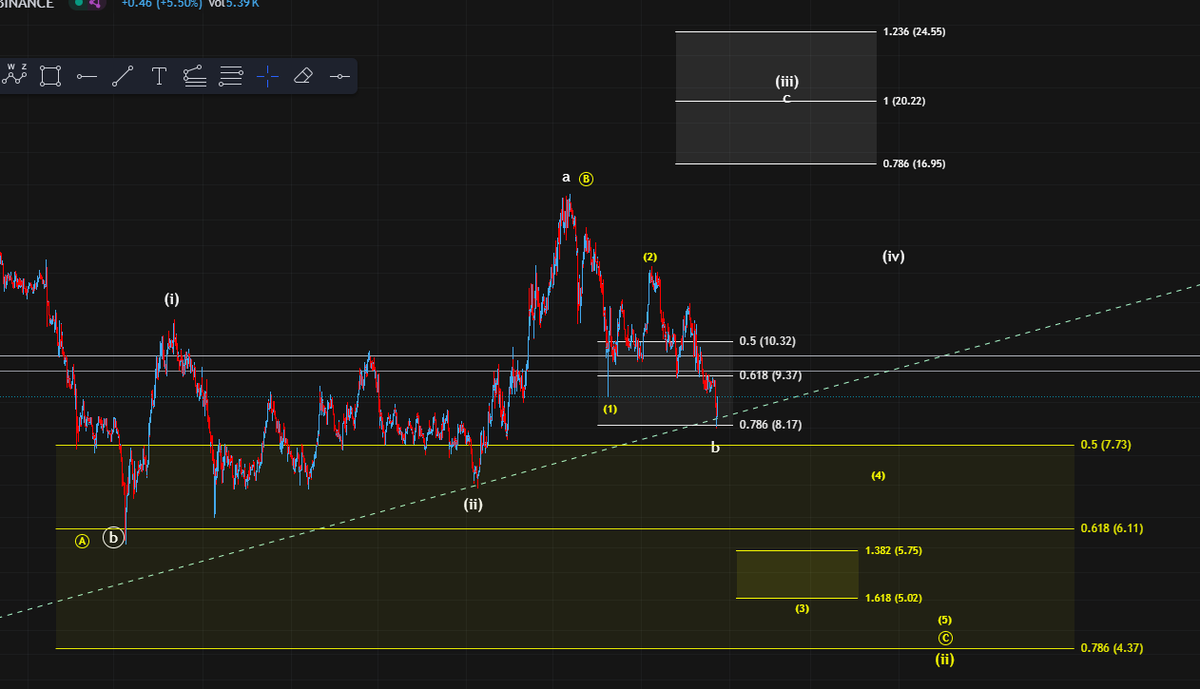Viewport: 1200px width, 689px height.
Task: Select the horizontal line tool
Action: click(x=340, y=76)
